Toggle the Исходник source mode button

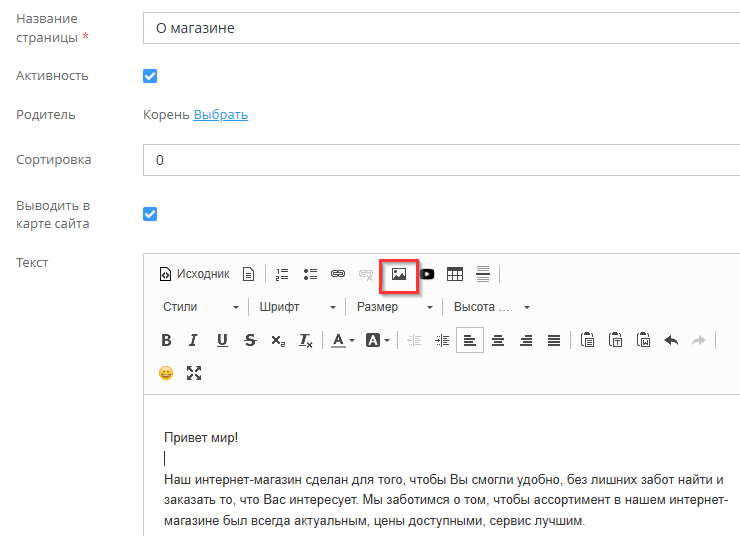tap(194, 274)
